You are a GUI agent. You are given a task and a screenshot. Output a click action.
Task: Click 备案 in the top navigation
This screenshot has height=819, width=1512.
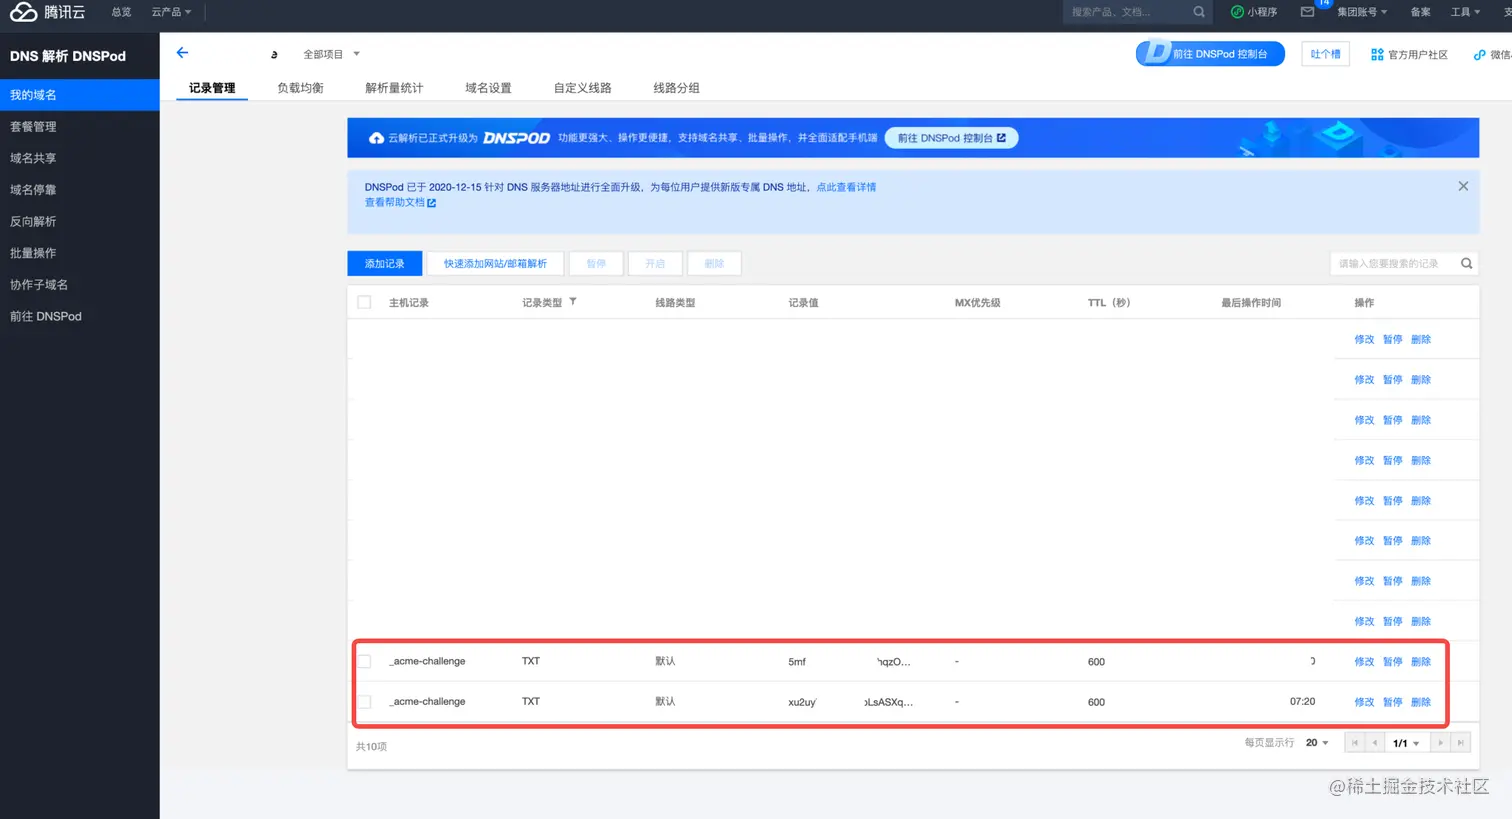point(1420,12)
